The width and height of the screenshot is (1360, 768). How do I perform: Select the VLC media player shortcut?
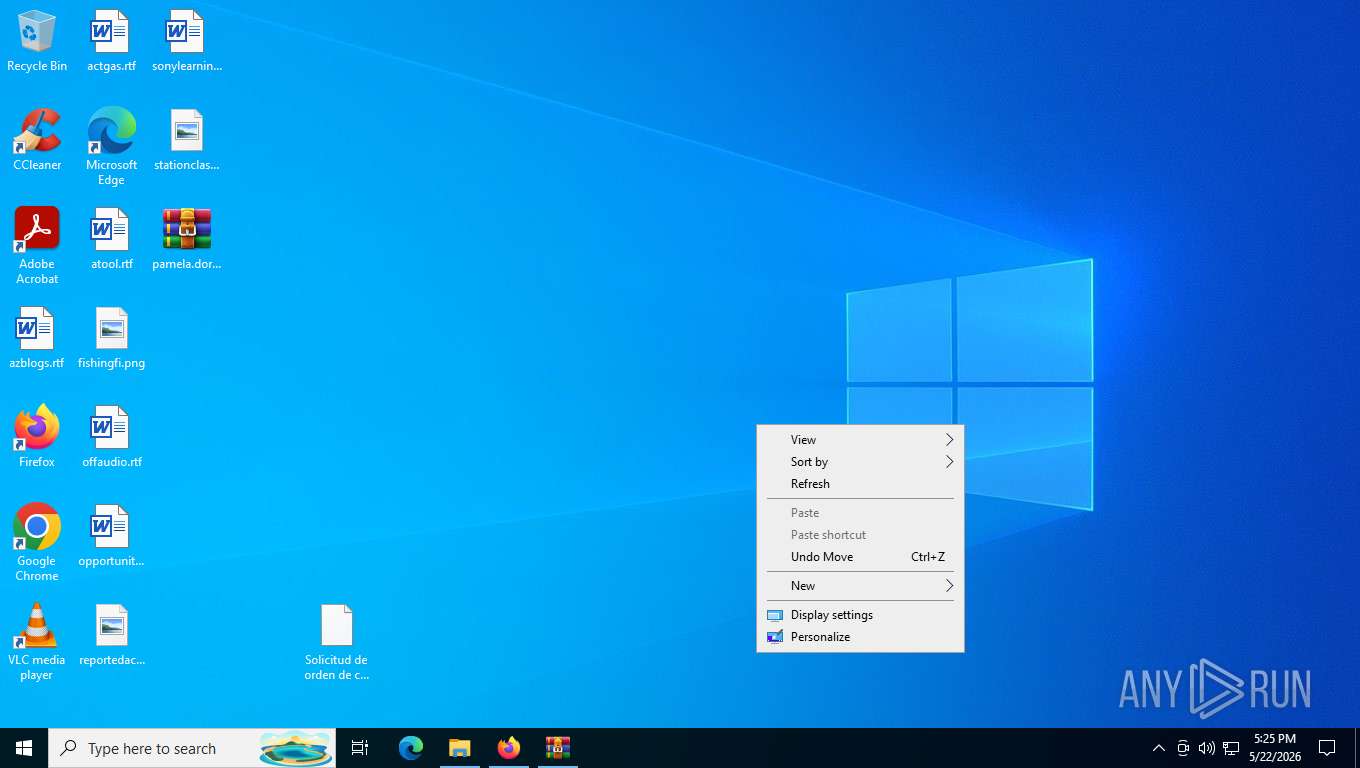pos(37,642)
